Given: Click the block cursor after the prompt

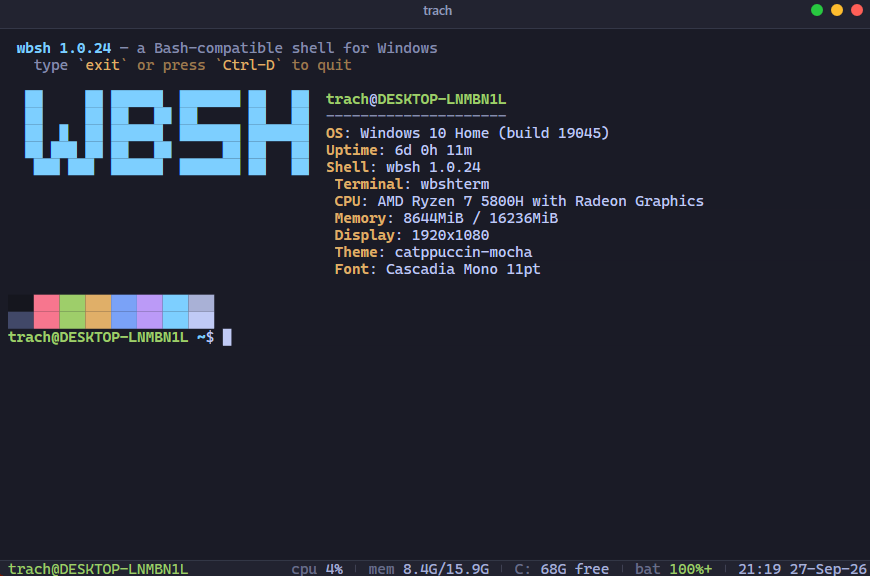Looking at the screenshot, I should pyautogui.click(x=227, y=337).
